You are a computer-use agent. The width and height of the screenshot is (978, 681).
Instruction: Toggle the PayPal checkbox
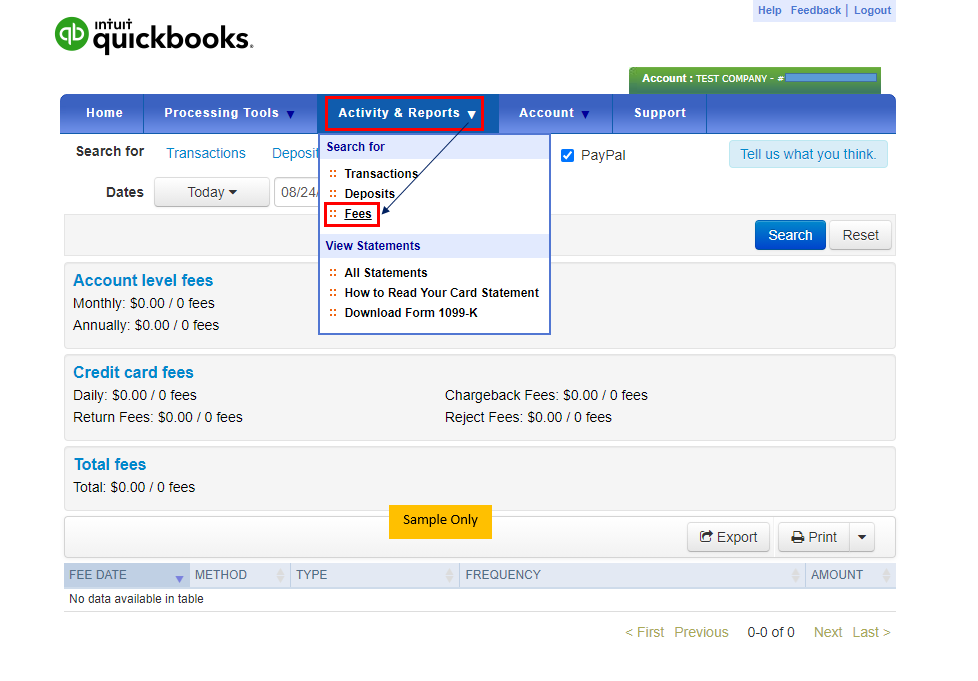tap(567, 155)
